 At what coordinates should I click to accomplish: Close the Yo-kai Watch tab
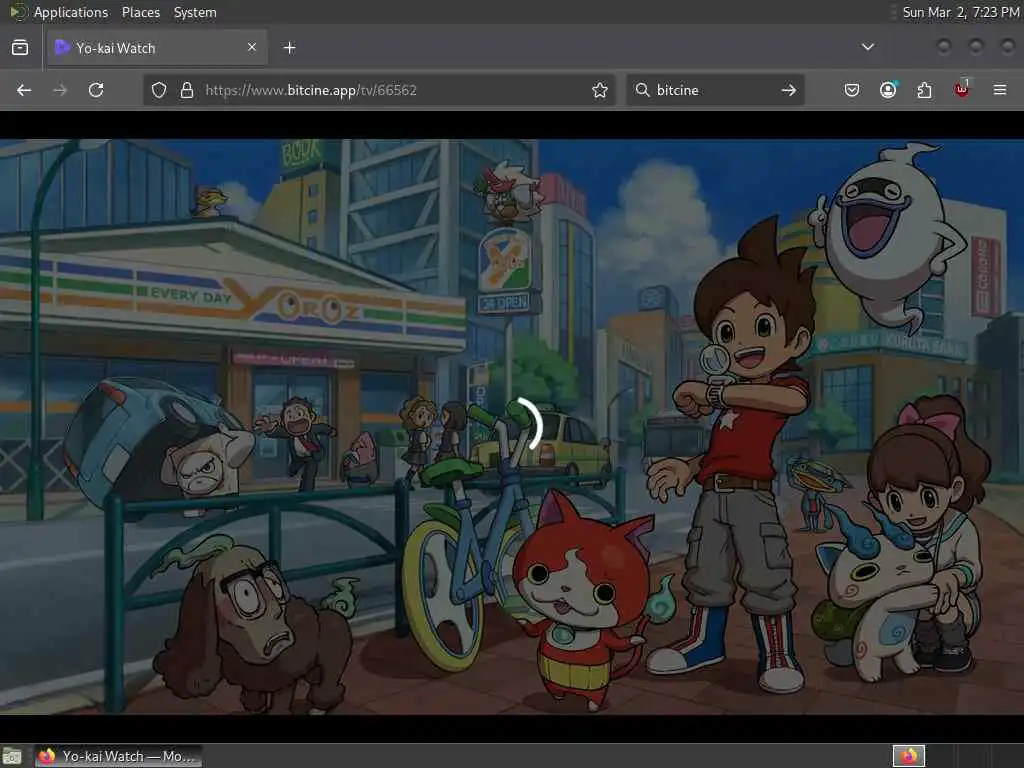pyautogui.click(x=252, y=47)
